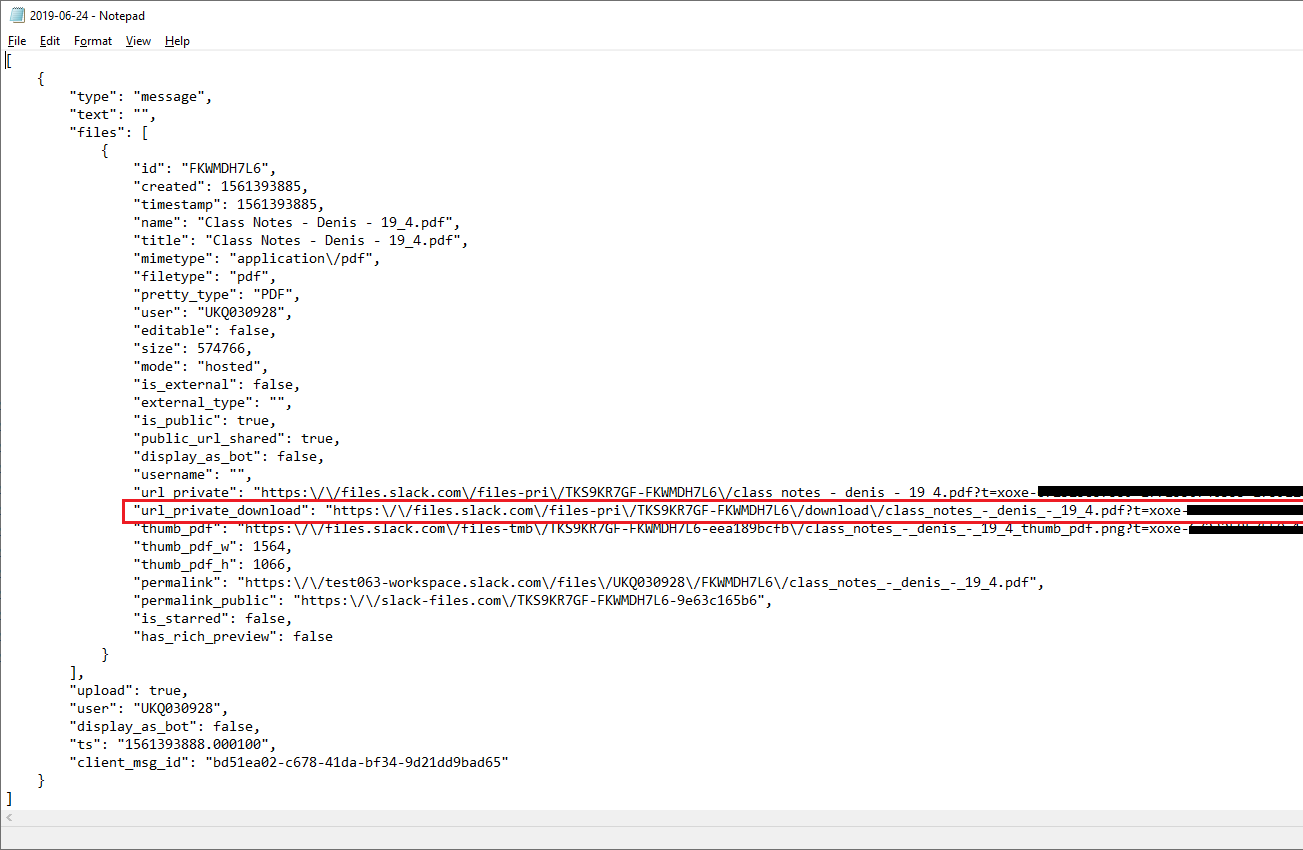Click the horizontal scrollbar at the bottom
This screenshot has height=850, width=1303.
click(x=651, y=818)
